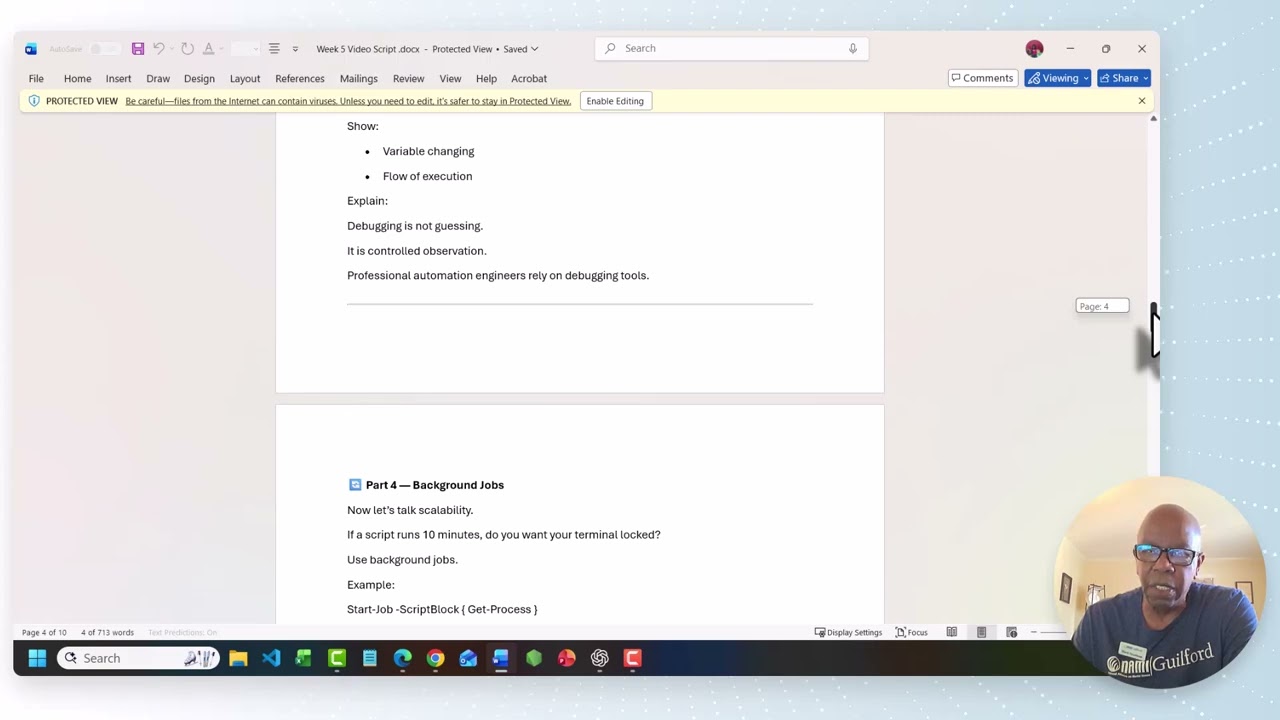Switch to the Home ribbon tab
This screenshot has width=1280, height=720.
[77, 78]
